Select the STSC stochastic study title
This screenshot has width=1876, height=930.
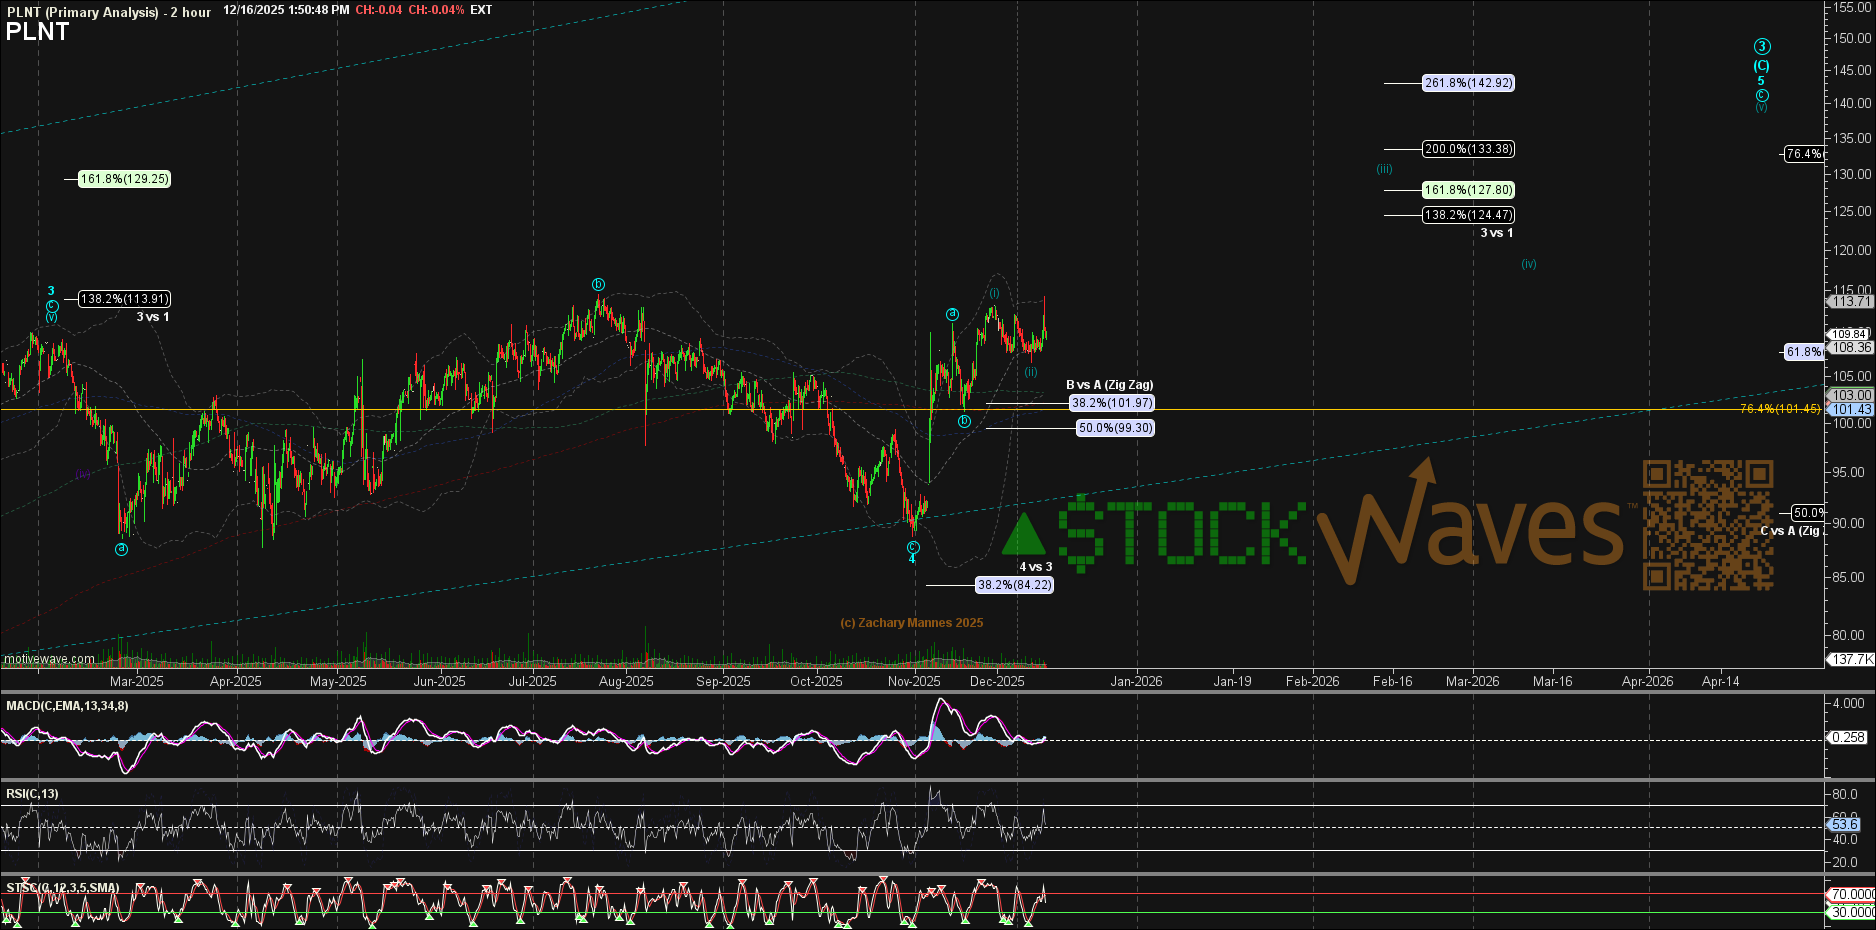(x=62, y=888)
